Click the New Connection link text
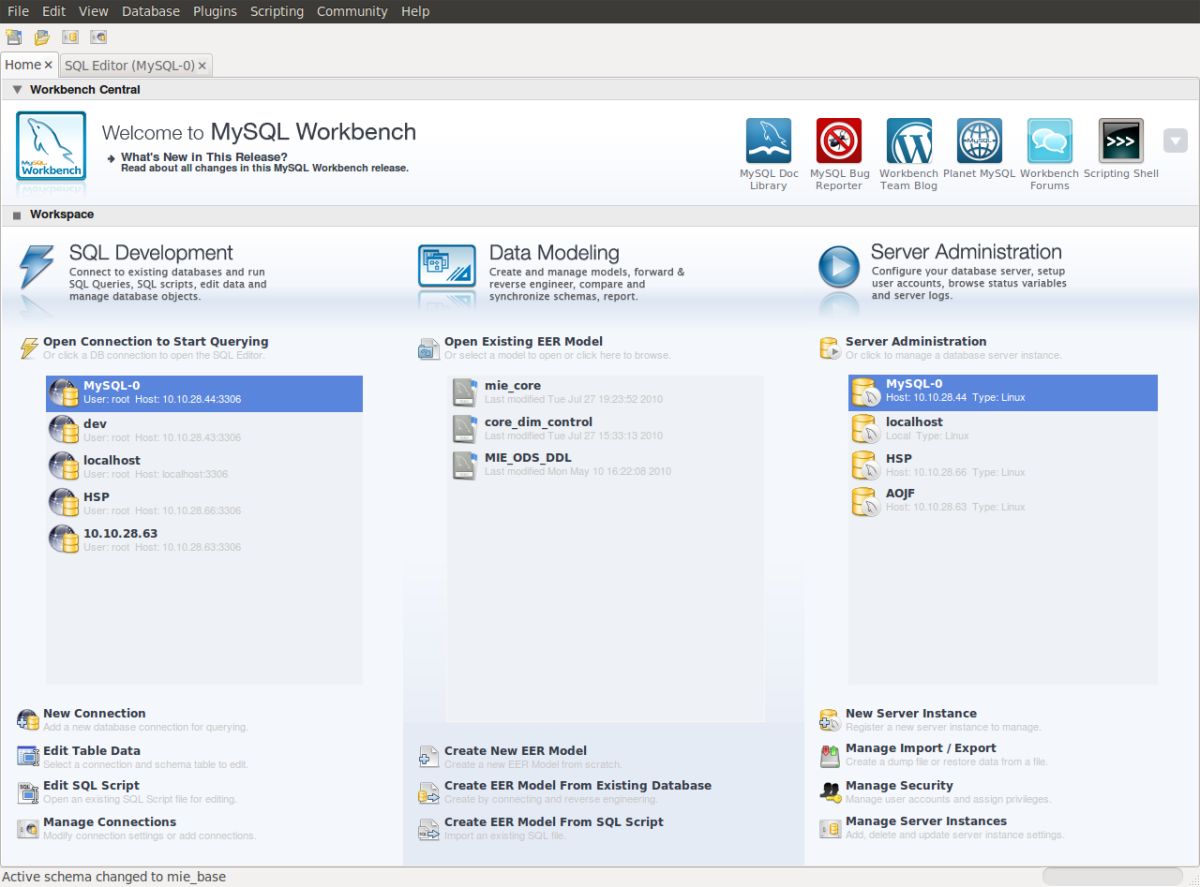The image size is (1200, 887). [94, 713]
